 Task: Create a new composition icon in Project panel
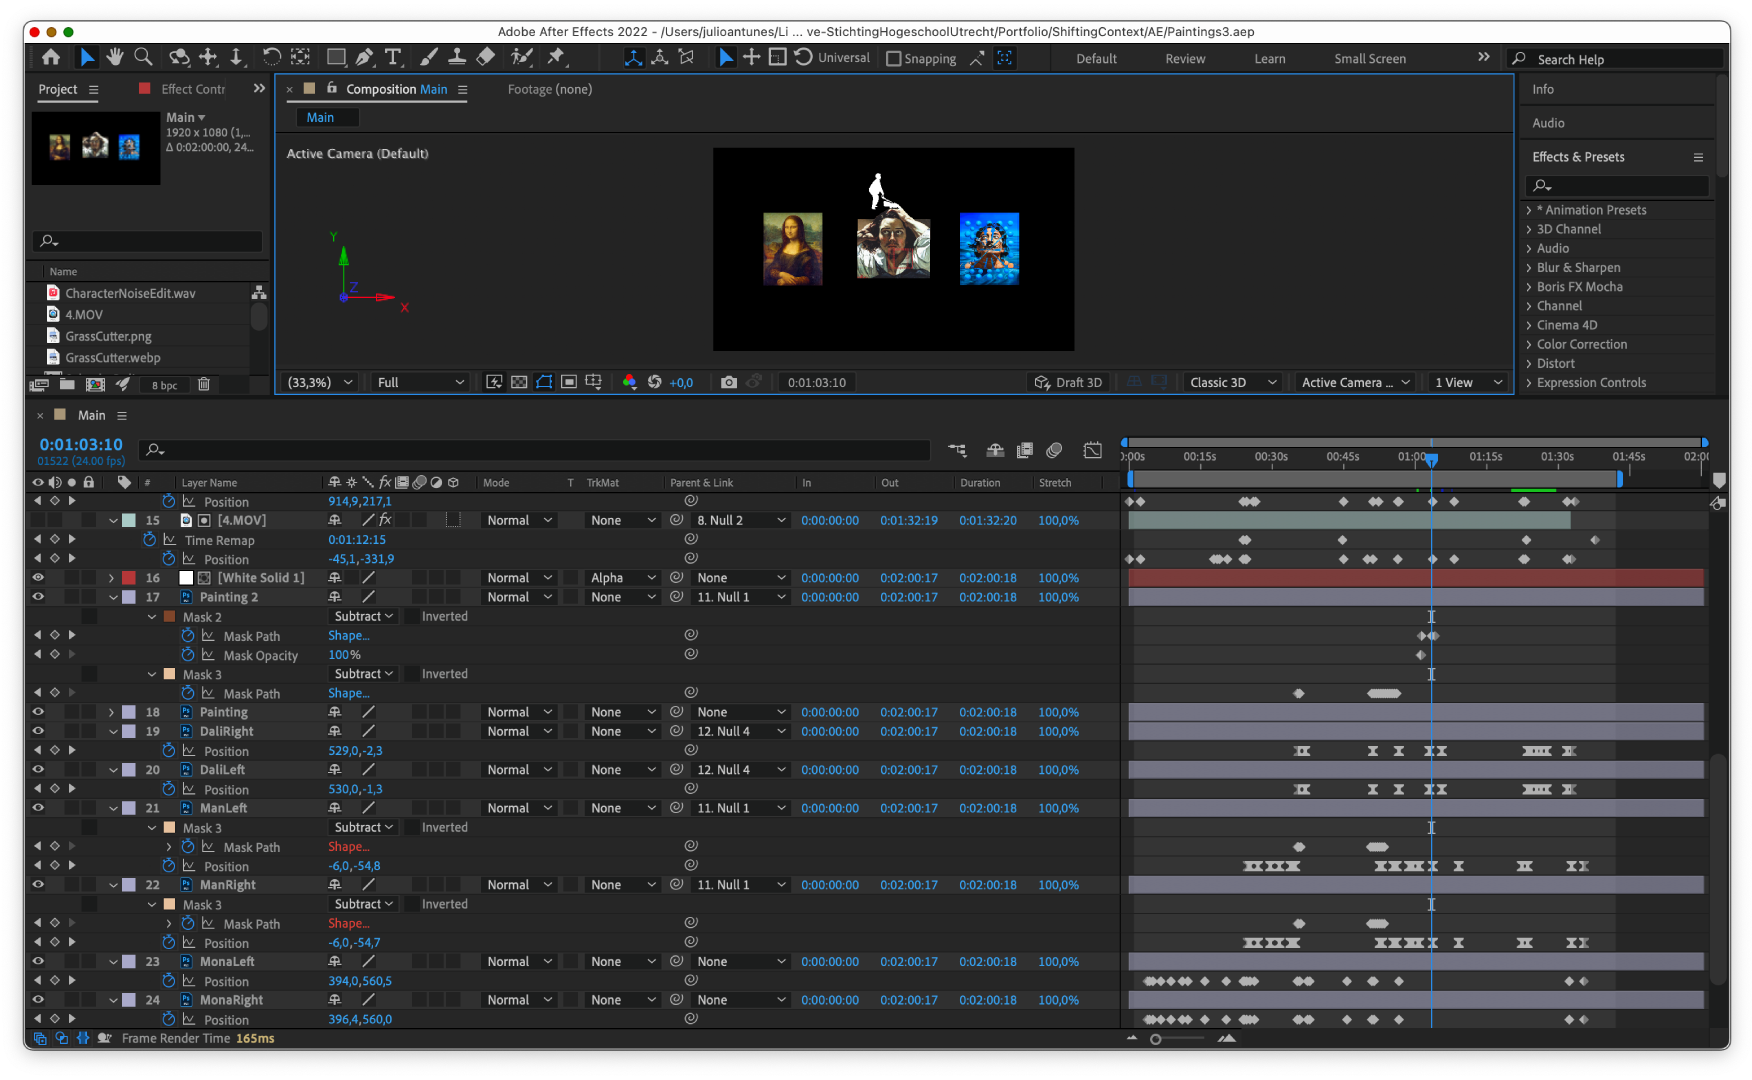[96, 384]
